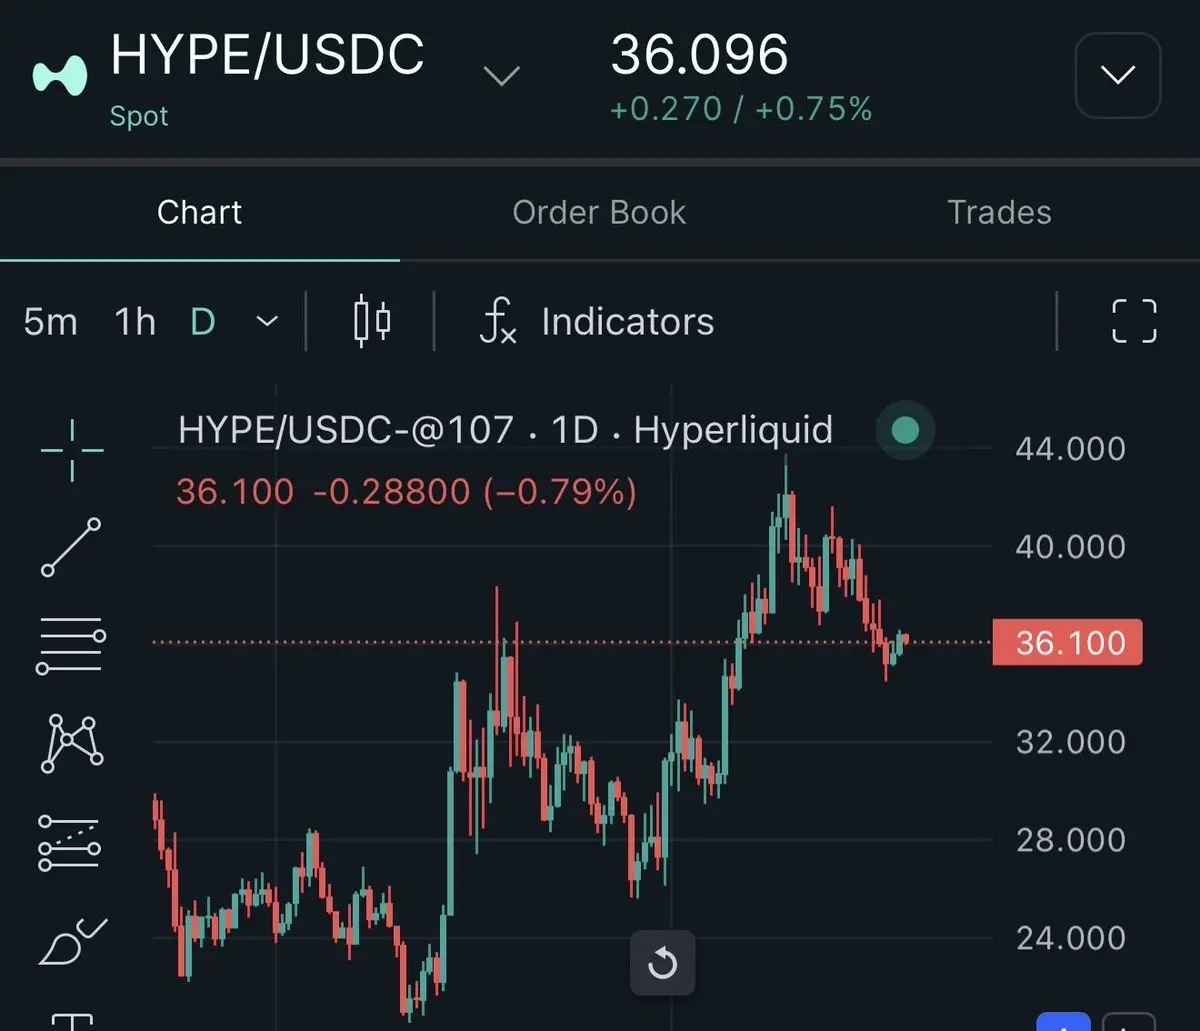Screen dimensions: 1200x1031
Task: Reset the chart view with the undo arrow
Action: click(x=662, y=964)
